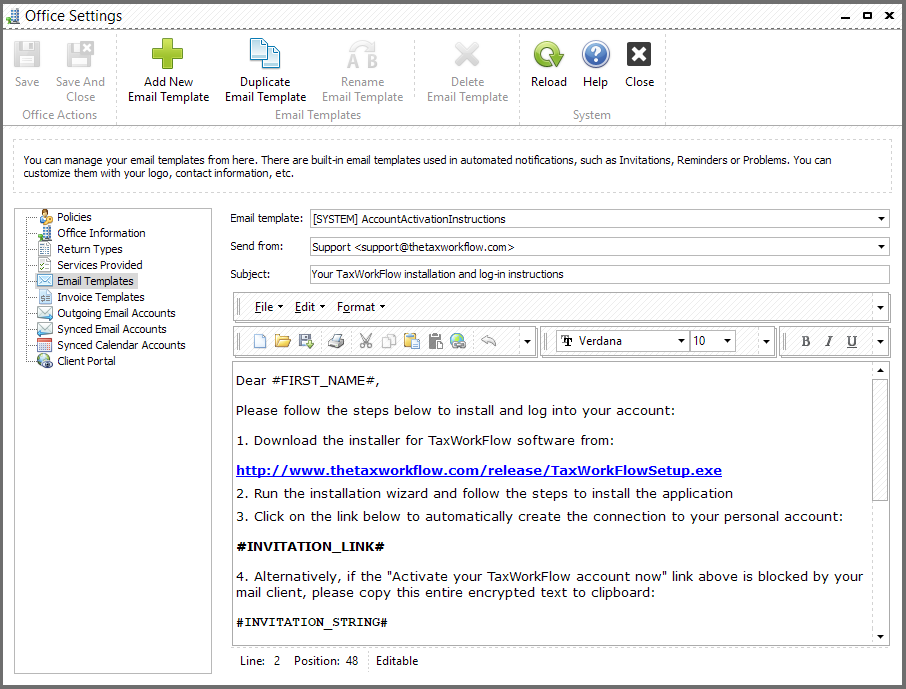Viewport: 906px width, 689px height.
Task: Click the Save And Close icon
Action: point(80,54)
